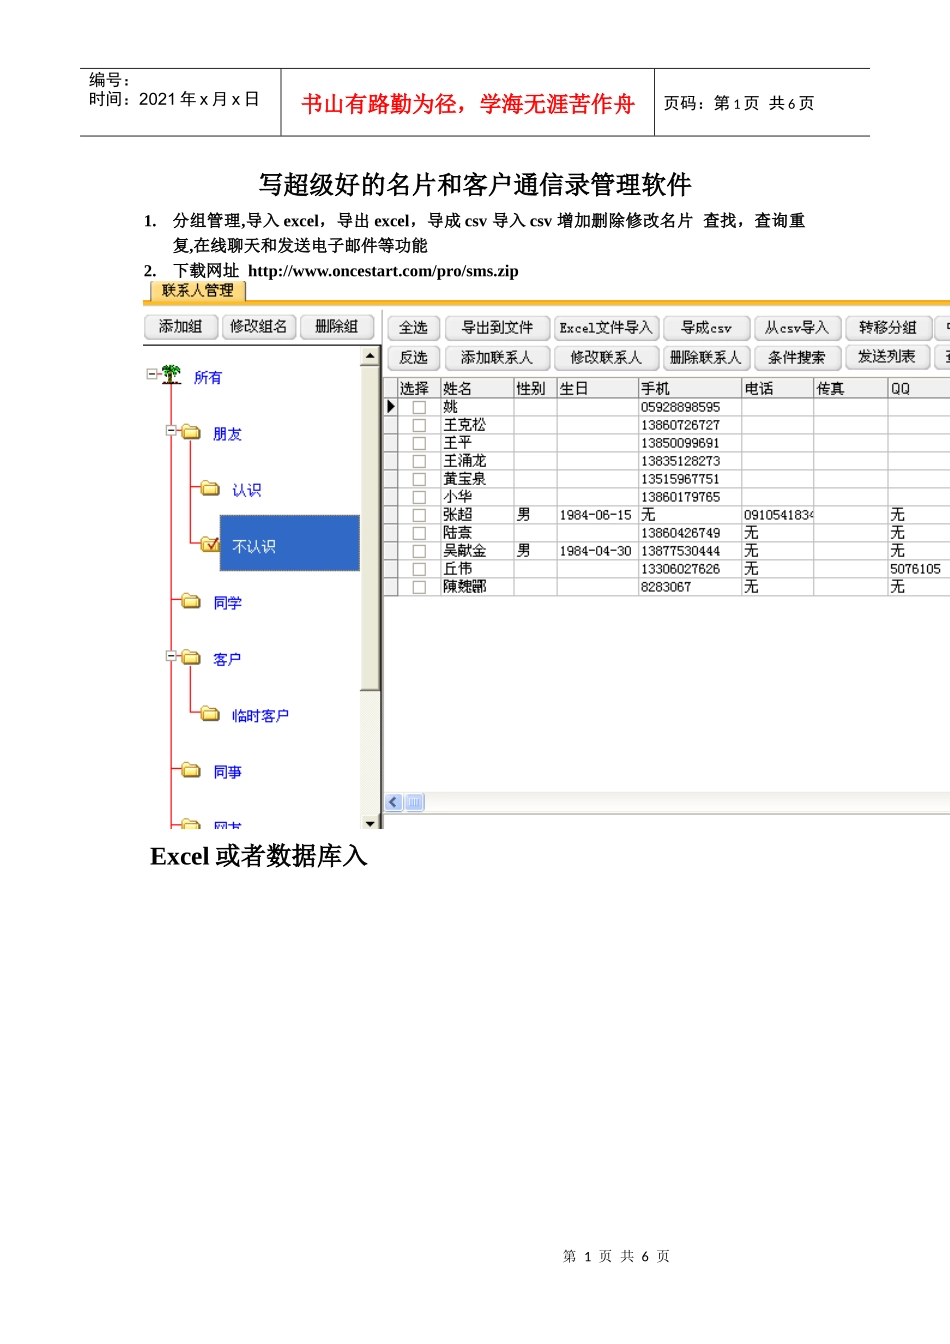950x1344 pixels.
Task: Click the 电话 column header
Action: pos(778,388)
